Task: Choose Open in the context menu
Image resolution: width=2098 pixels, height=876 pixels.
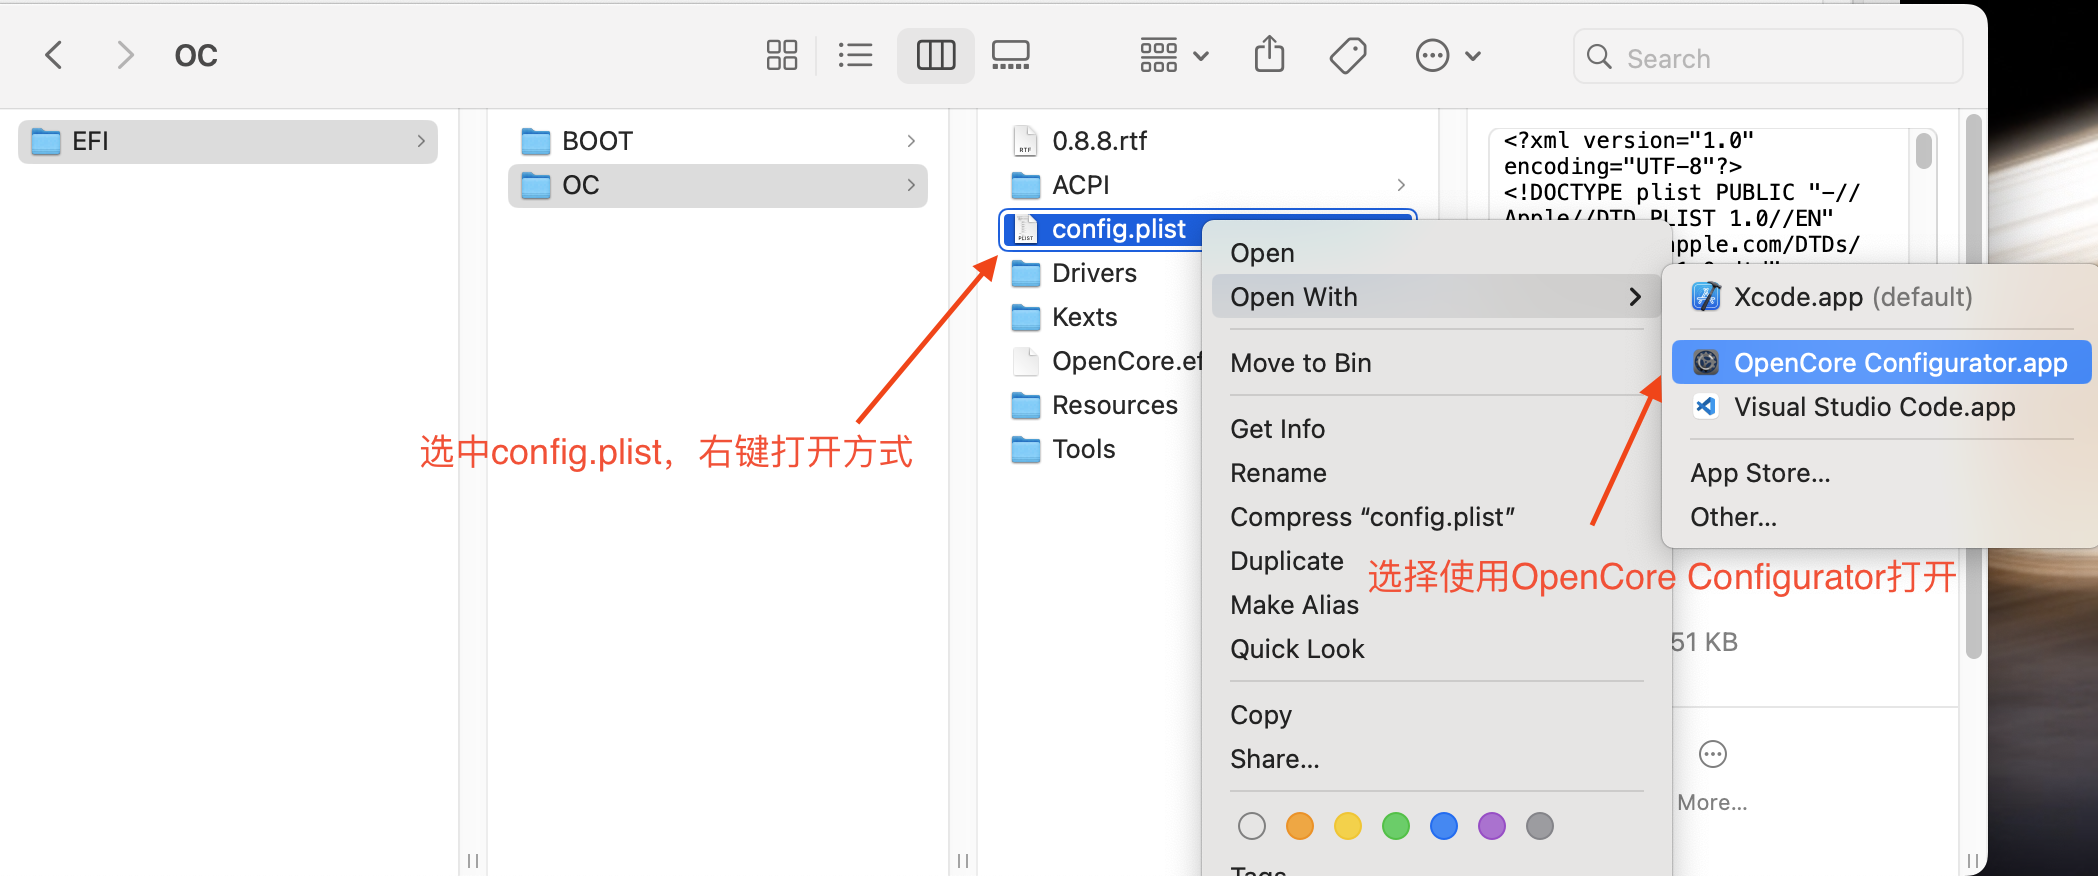Action: coord(1436,253)
